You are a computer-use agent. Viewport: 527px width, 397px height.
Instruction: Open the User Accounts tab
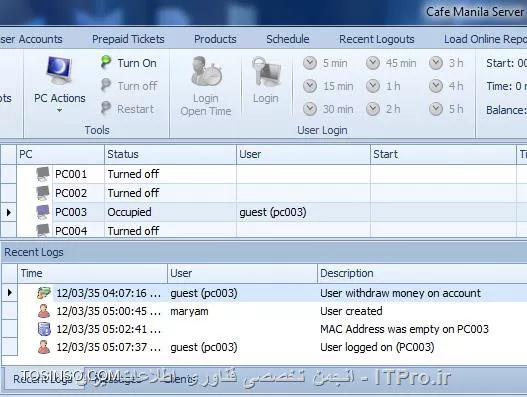pos(31,39)
